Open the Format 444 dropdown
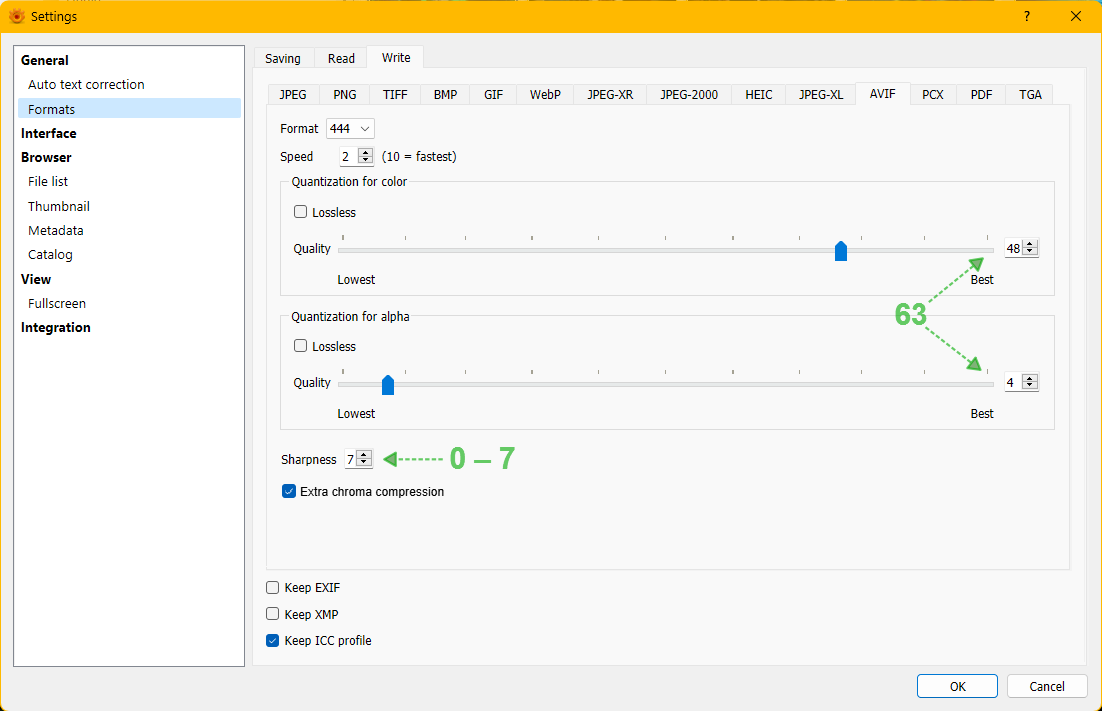1102x711 pixels. pyautogui.click(x=351, y=129)
